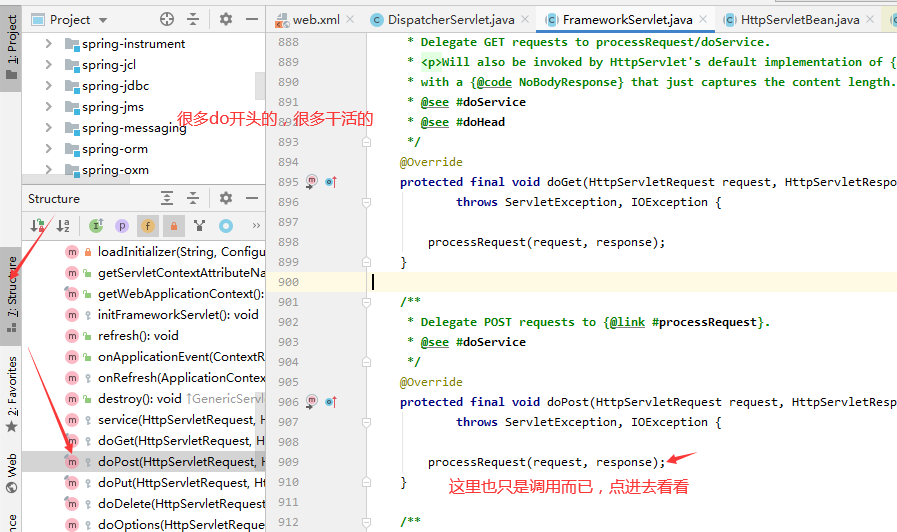Switch to DispatcherServlet.java tab
This screenshot has height=532, width=897.
coord(451,20)
